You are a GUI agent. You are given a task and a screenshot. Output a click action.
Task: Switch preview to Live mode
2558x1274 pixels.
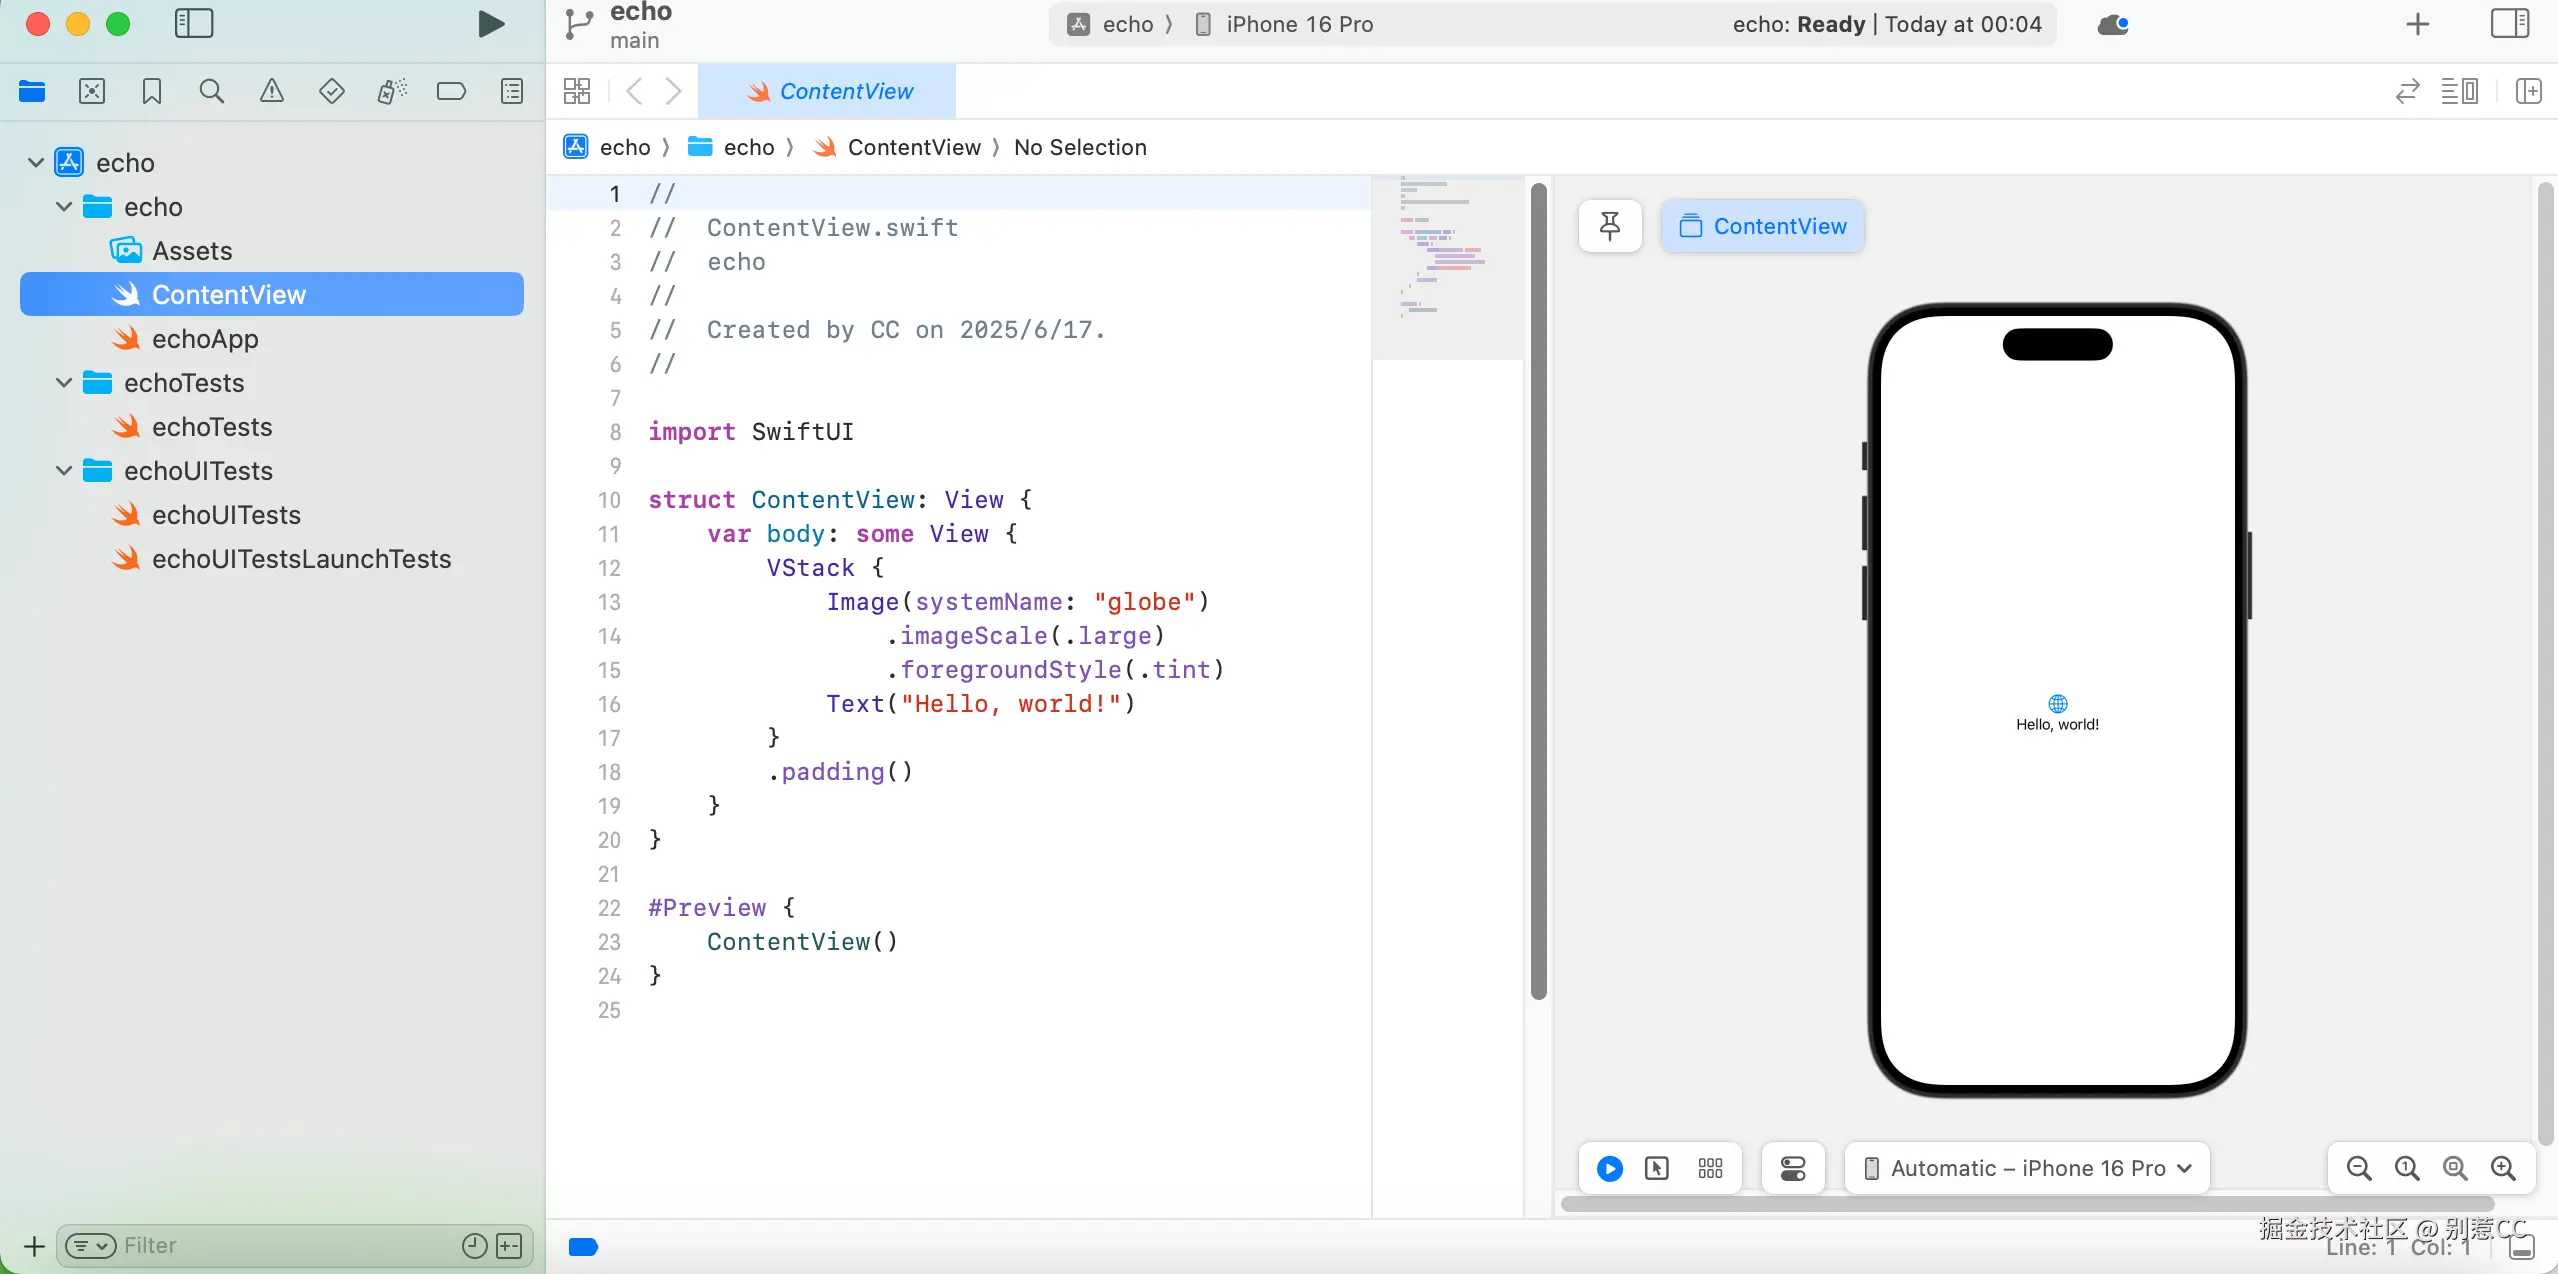tap(1610, 1168)
